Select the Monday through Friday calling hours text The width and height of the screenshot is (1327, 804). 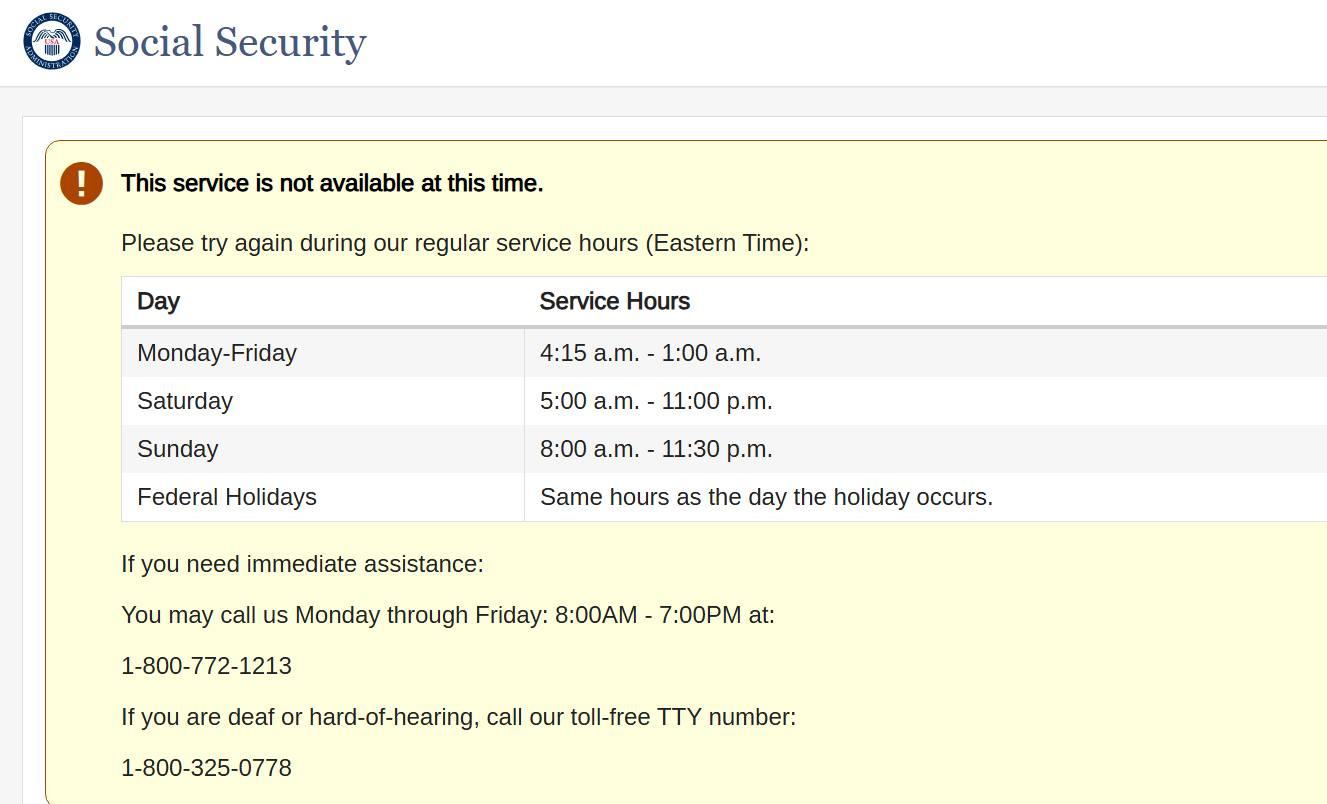448,615
